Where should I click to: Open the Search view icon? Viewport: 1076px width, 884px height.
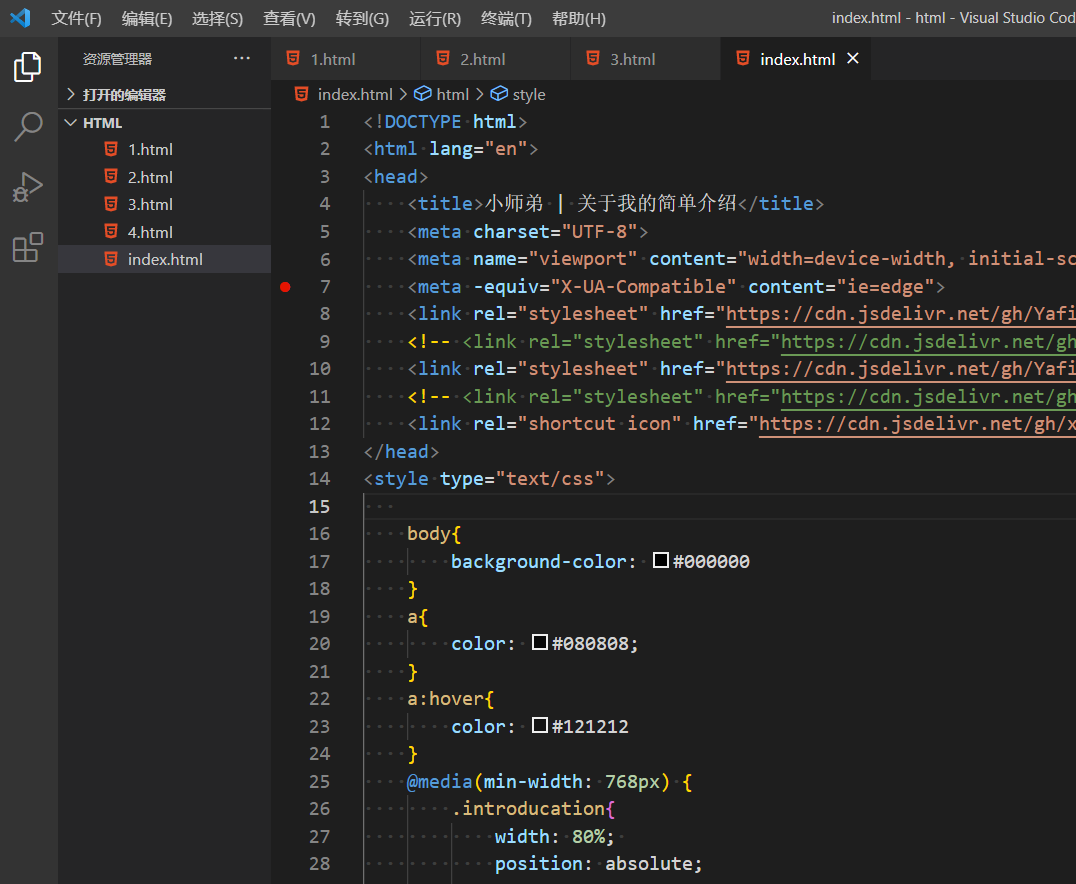[27, 126]
